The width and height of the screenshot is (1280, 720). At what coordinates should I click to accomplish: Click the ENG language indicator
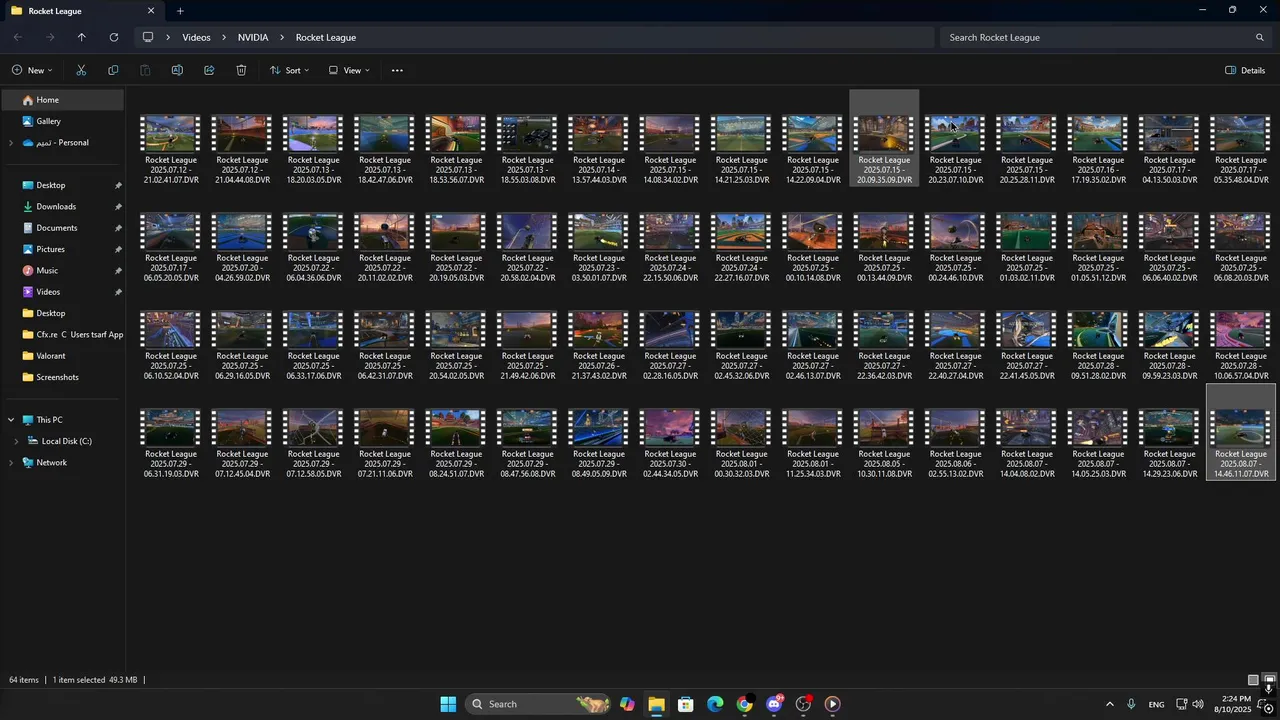coord(1156,704)
